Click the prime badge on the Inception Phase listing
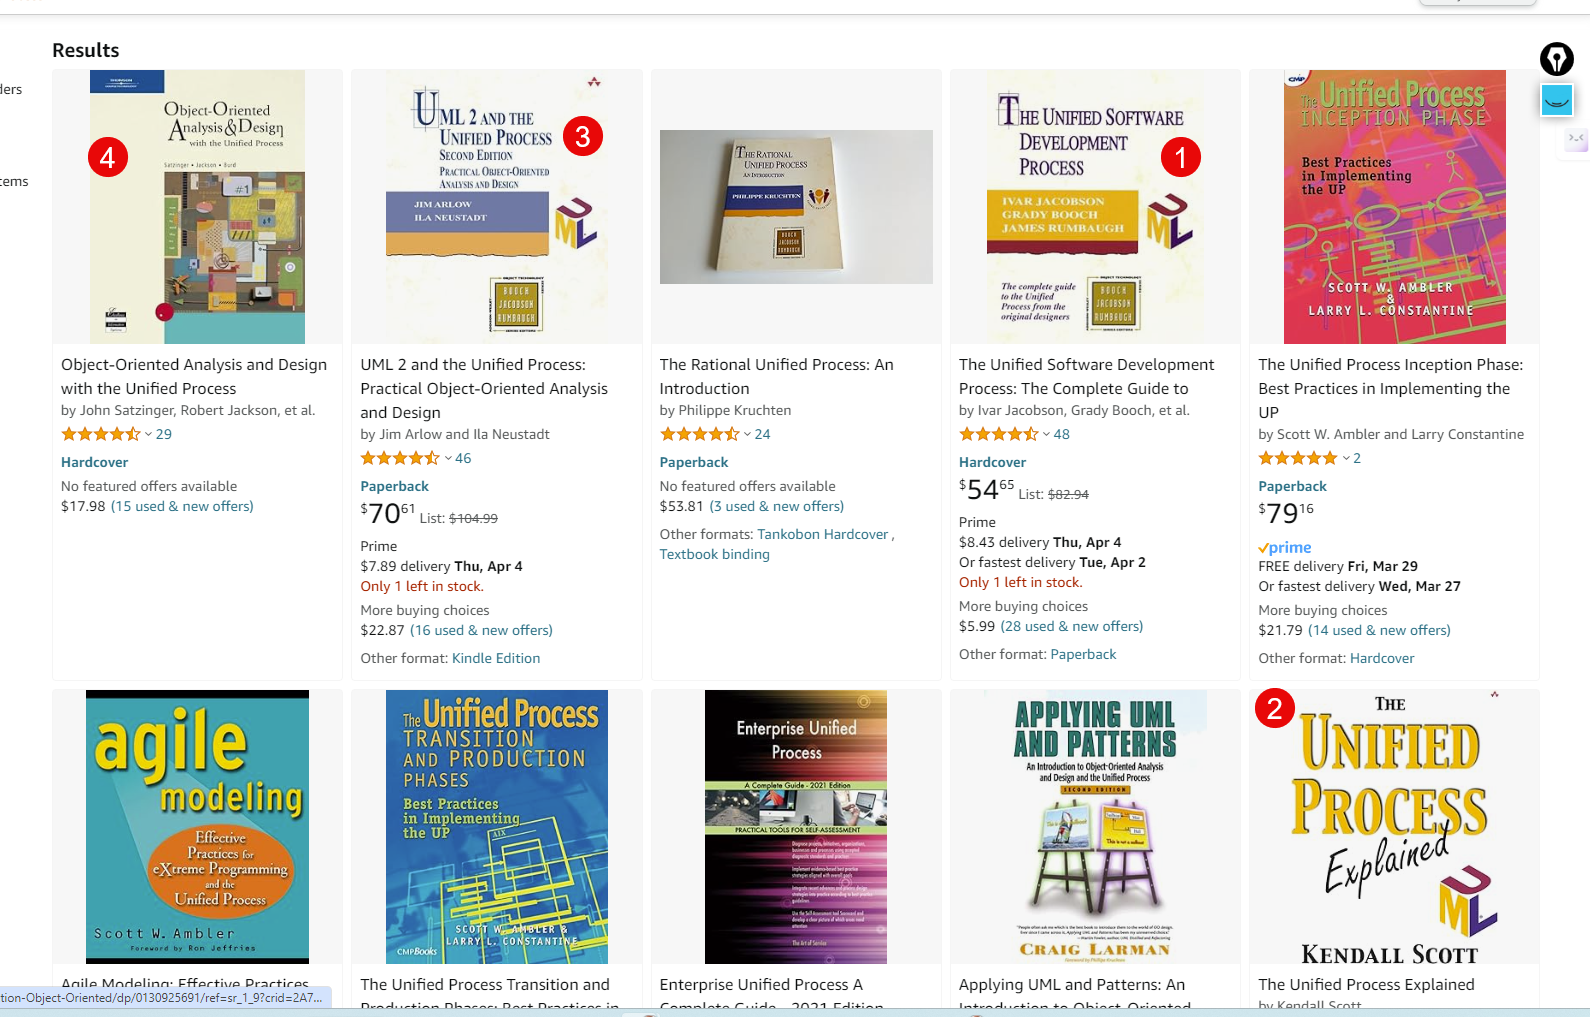The height and width of the screenshot is (1017, 1590). 1285,547
